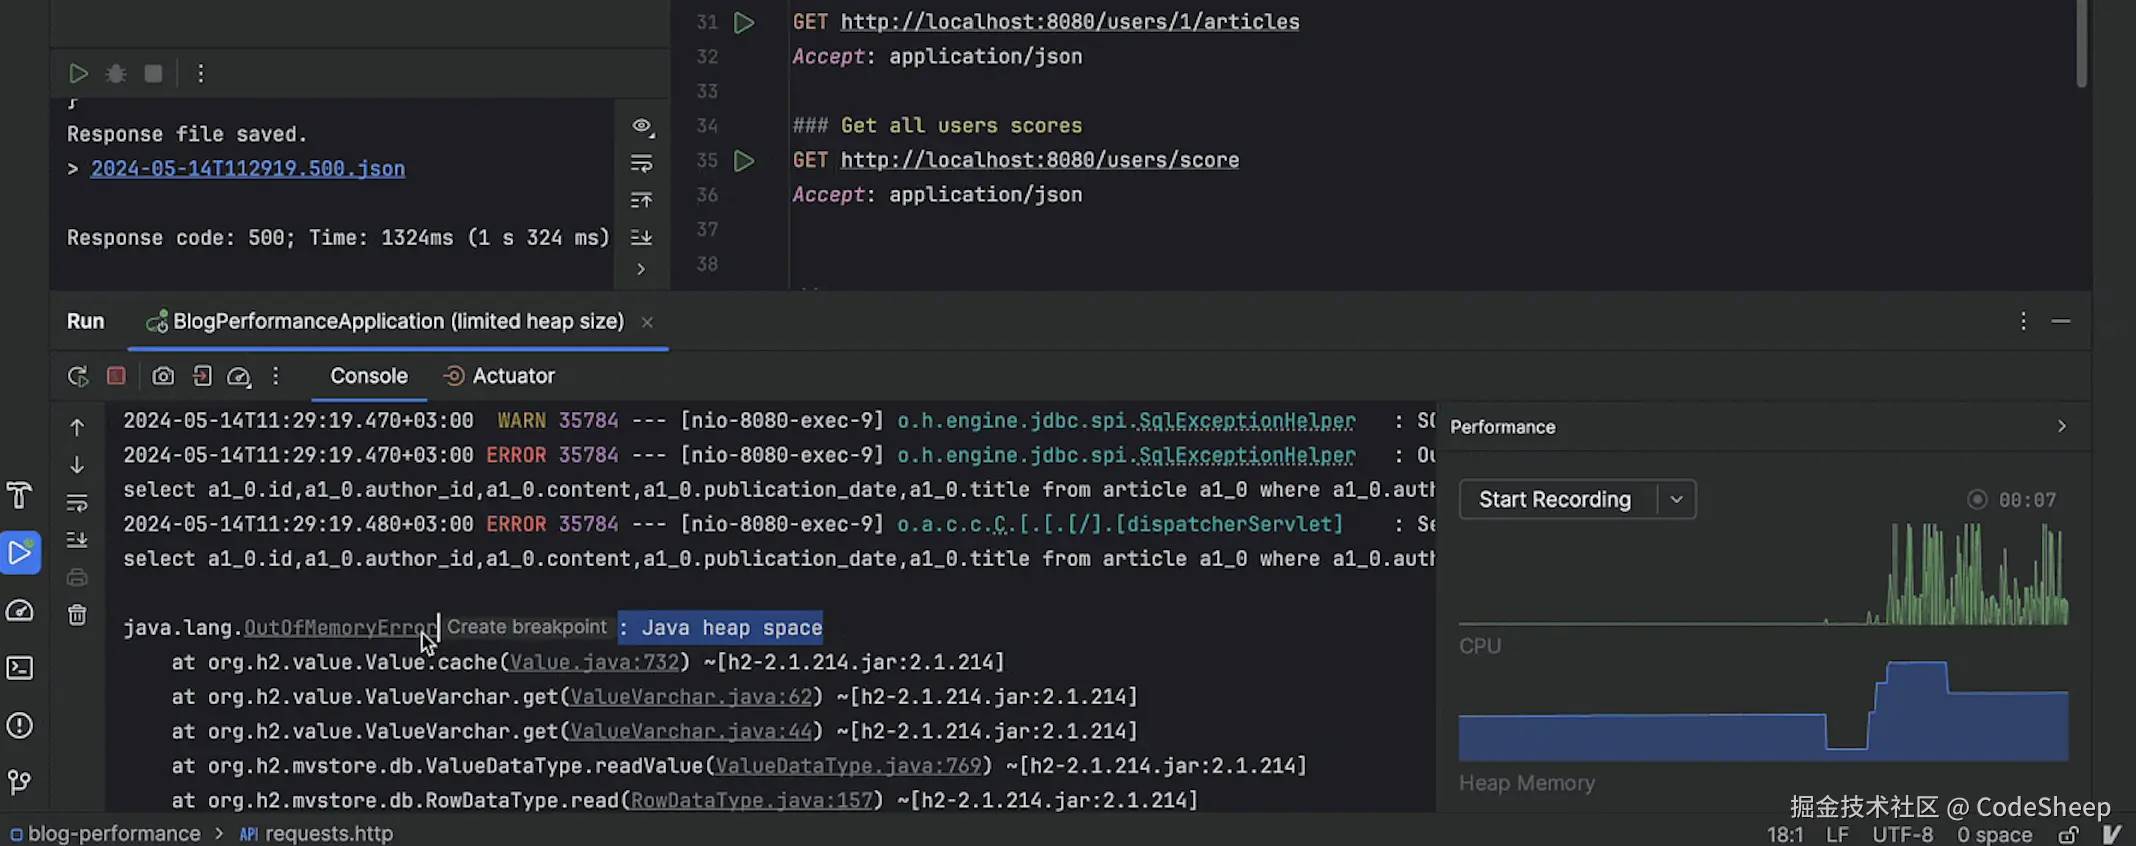
Task: Open ValueVarchar.java:44 stack trace link
Action: tap(691, 731)
